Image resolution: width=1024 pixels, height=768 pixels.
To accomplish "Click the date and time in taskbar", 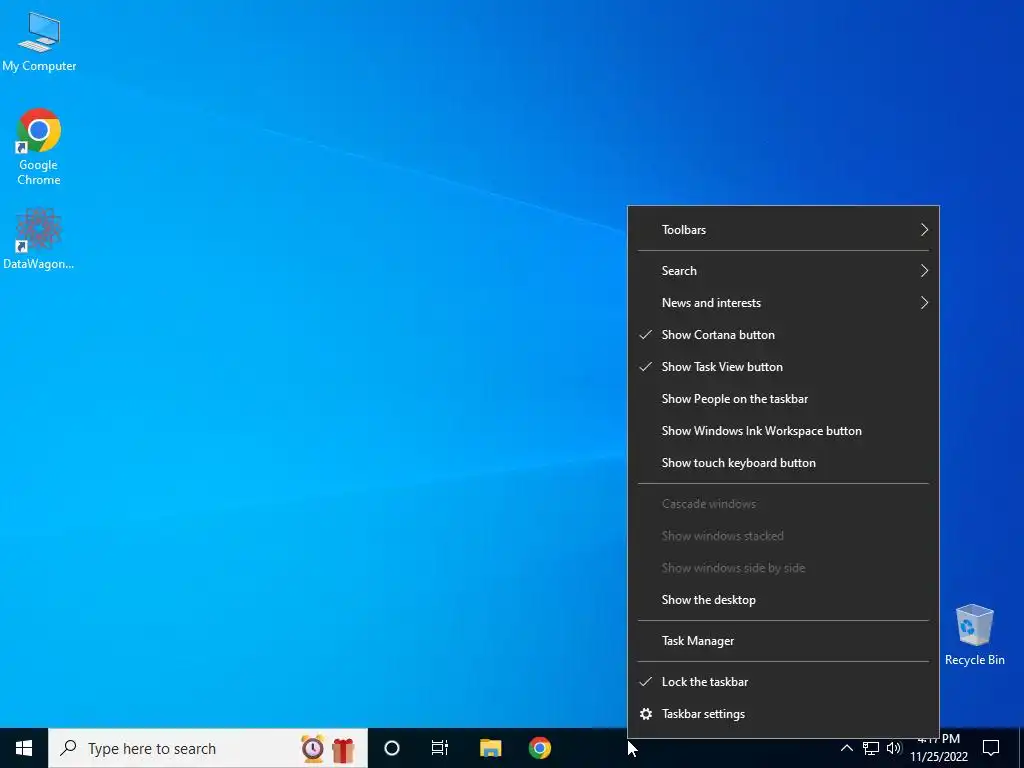I will click(x=939, y=748).
